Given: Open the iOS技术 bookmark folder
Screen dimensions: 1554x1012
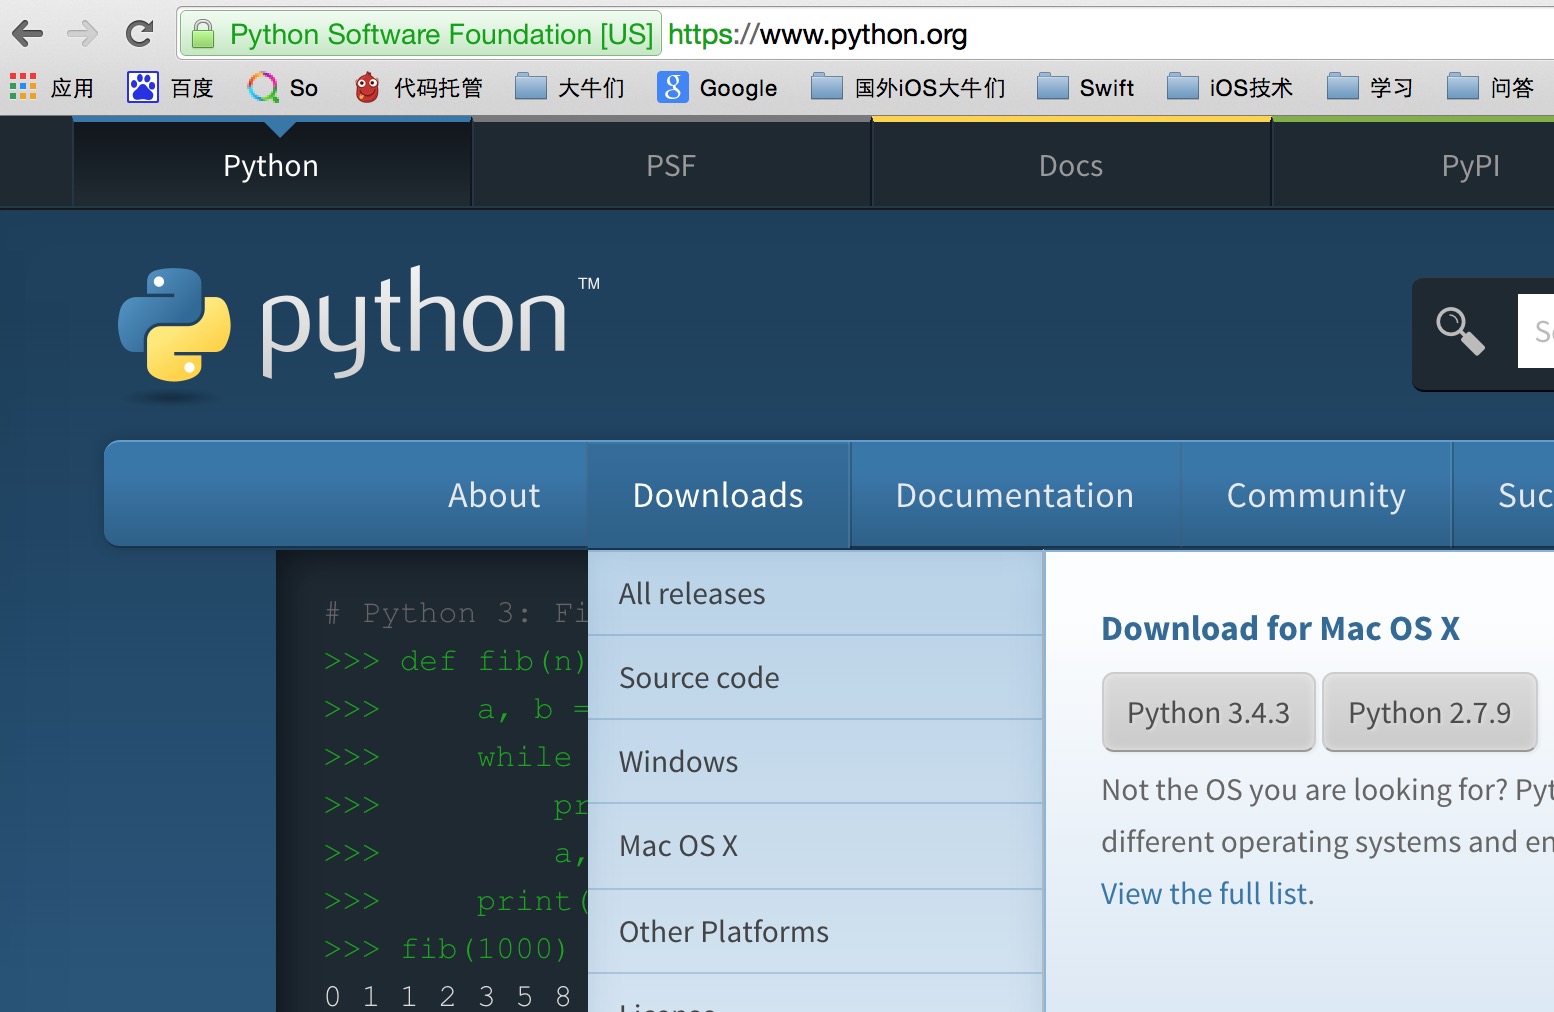Looking at the screenshot, I should 1229,87.
